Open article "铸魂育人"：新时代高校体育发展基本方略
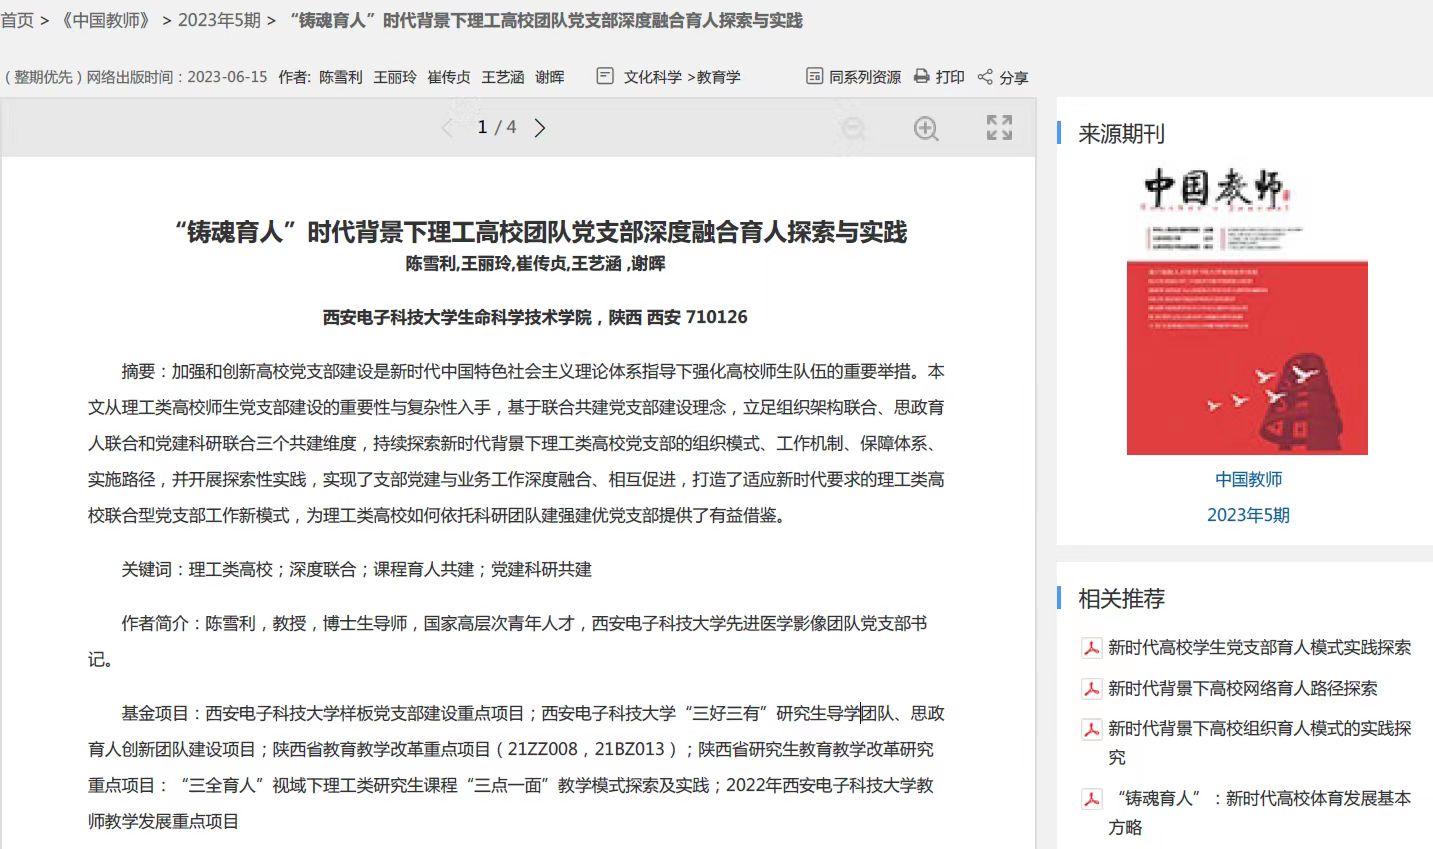The image size is (1433, 849). coord(1263,799)
